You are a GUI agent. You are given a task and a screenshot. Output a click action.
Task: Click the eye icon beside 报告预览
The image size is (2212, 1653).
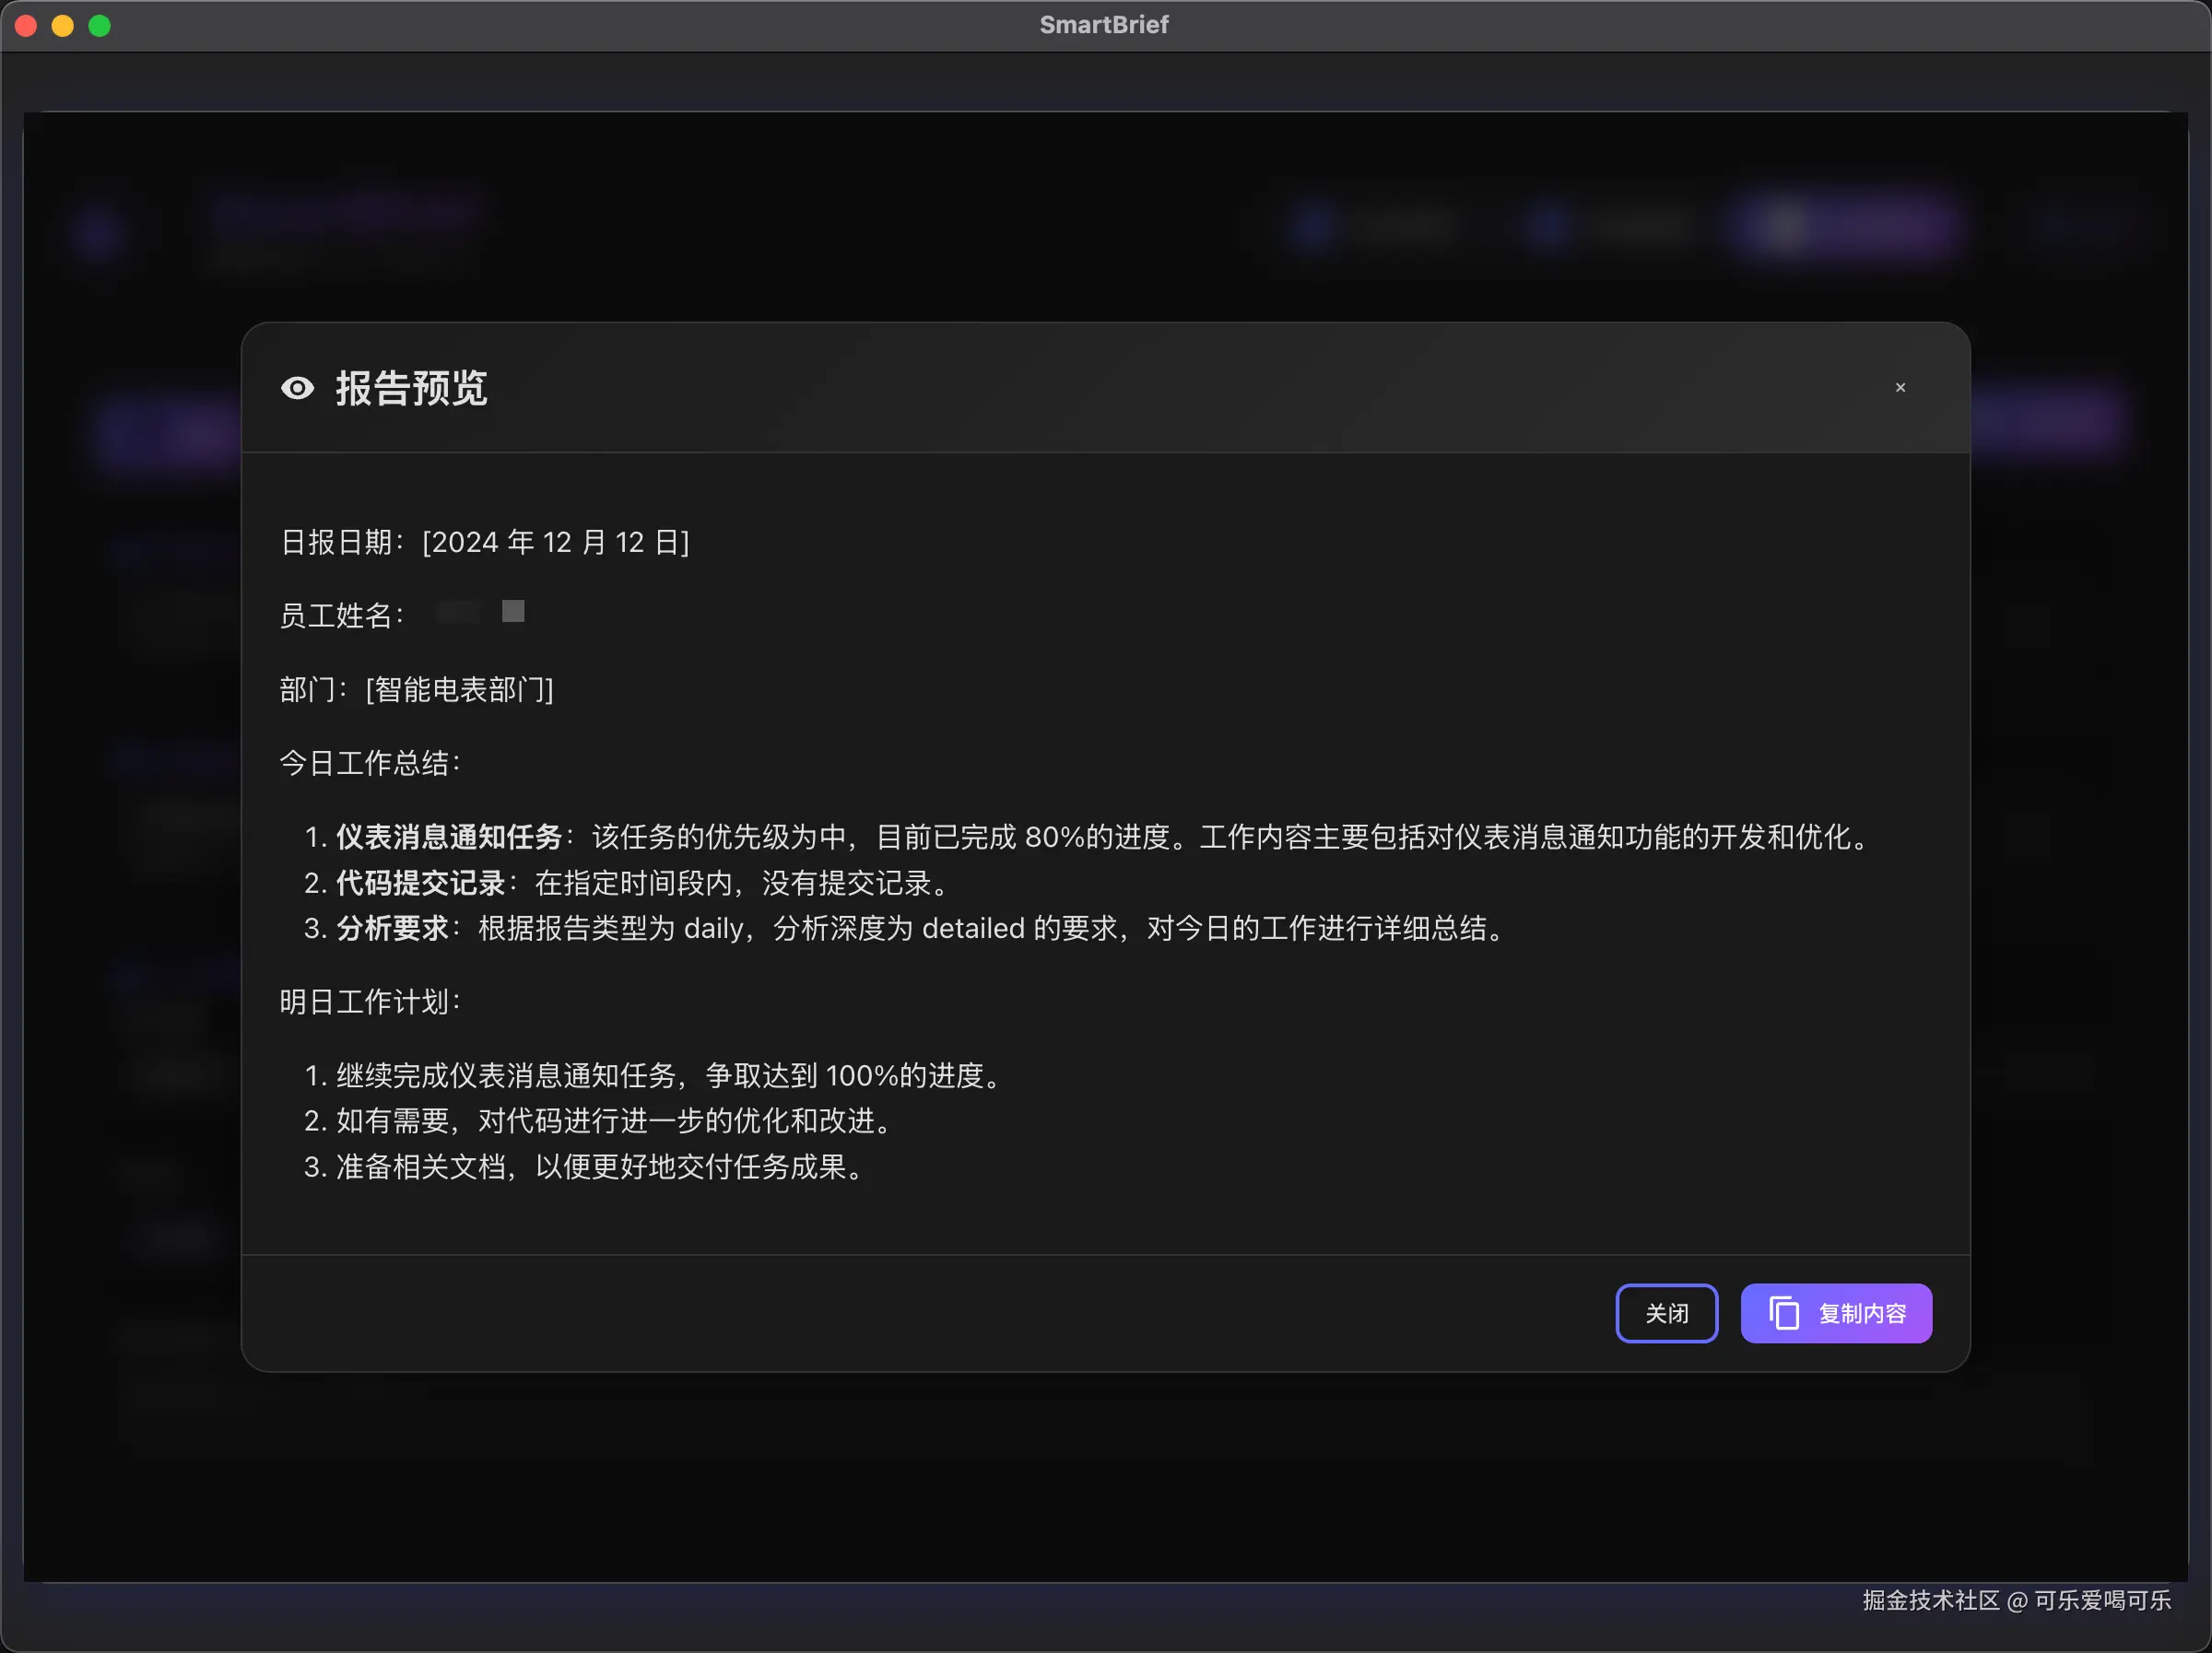pos(297,388)
